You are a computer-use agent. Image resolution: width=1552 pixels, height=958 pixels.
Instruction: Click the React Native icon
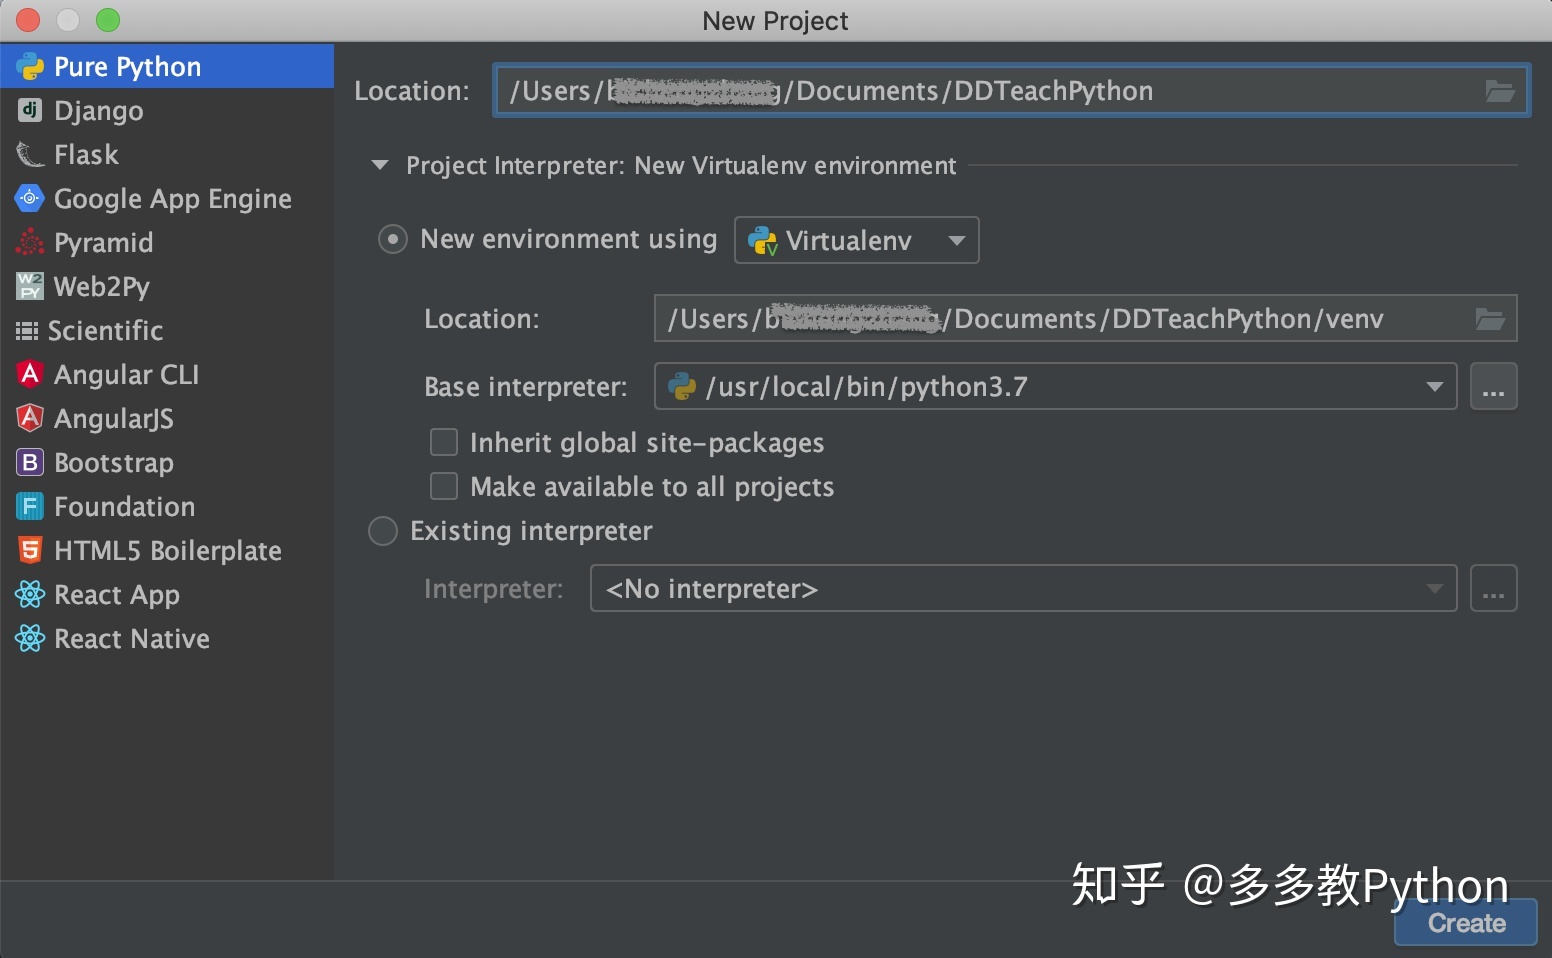pyautogui.click(x=29, y=638)
